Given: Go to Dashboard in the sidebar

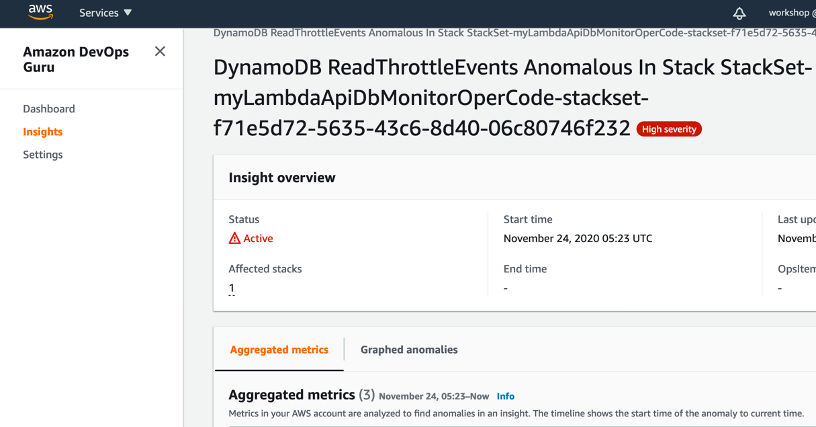Looking at the screenshot, I should 49,109.
